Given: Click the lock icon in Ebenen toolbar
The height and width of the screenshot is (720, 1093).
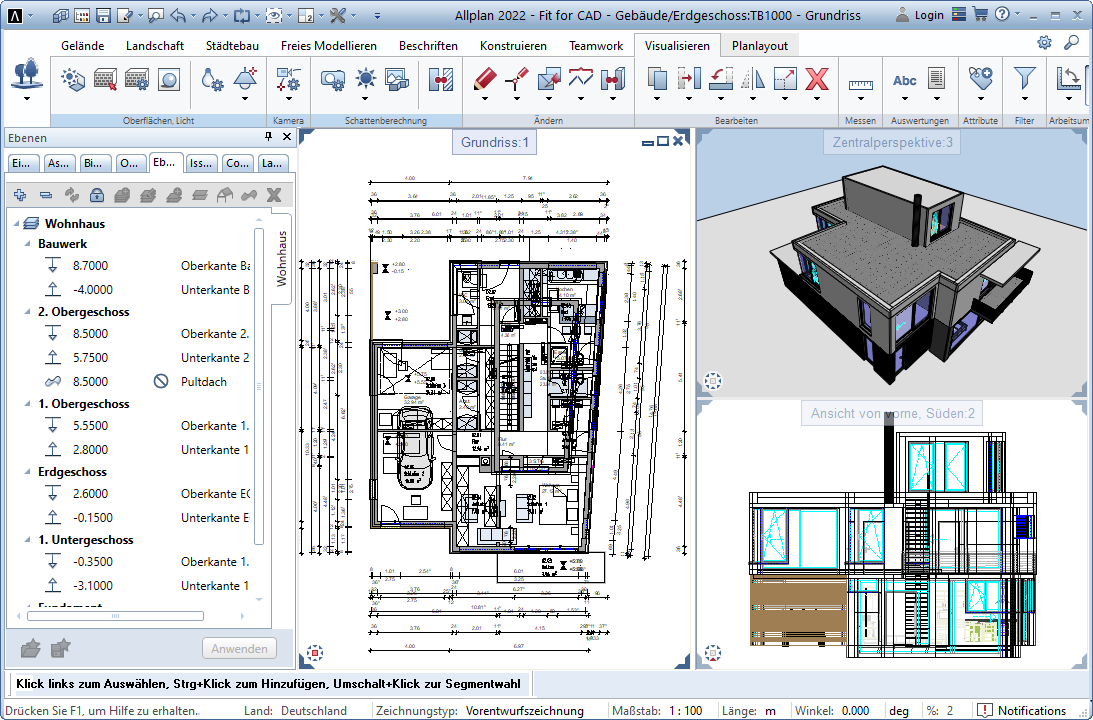Looking at the screenshot, I should point(96,194).
